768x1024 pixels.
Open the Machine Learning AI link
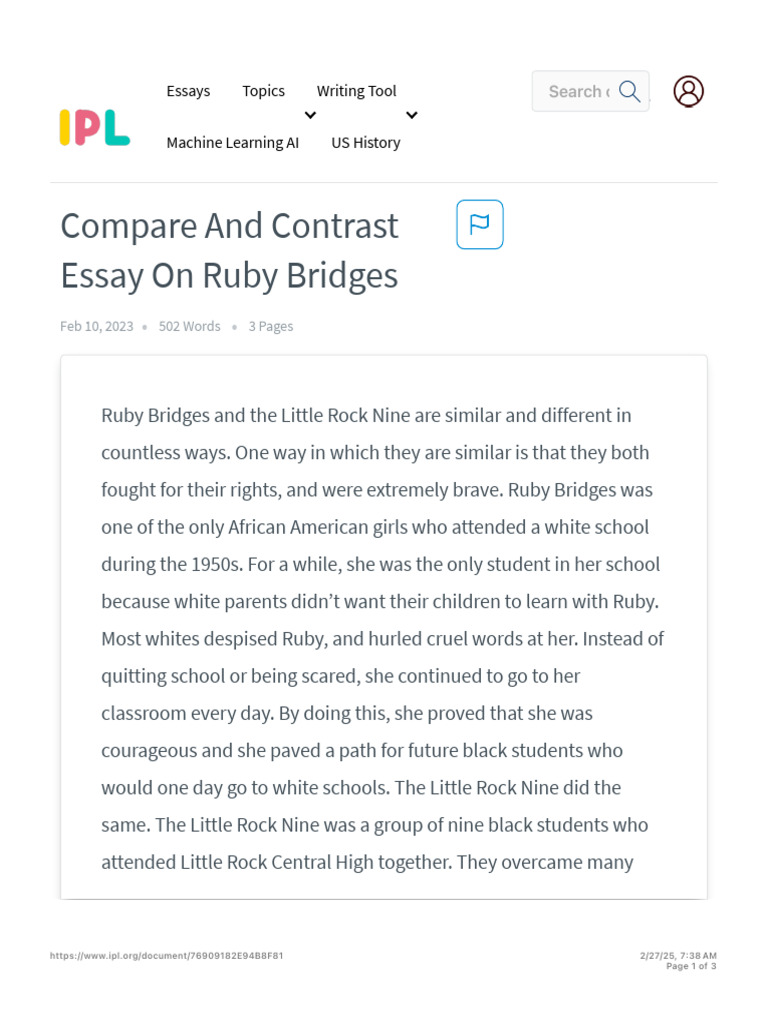[232, 143]
